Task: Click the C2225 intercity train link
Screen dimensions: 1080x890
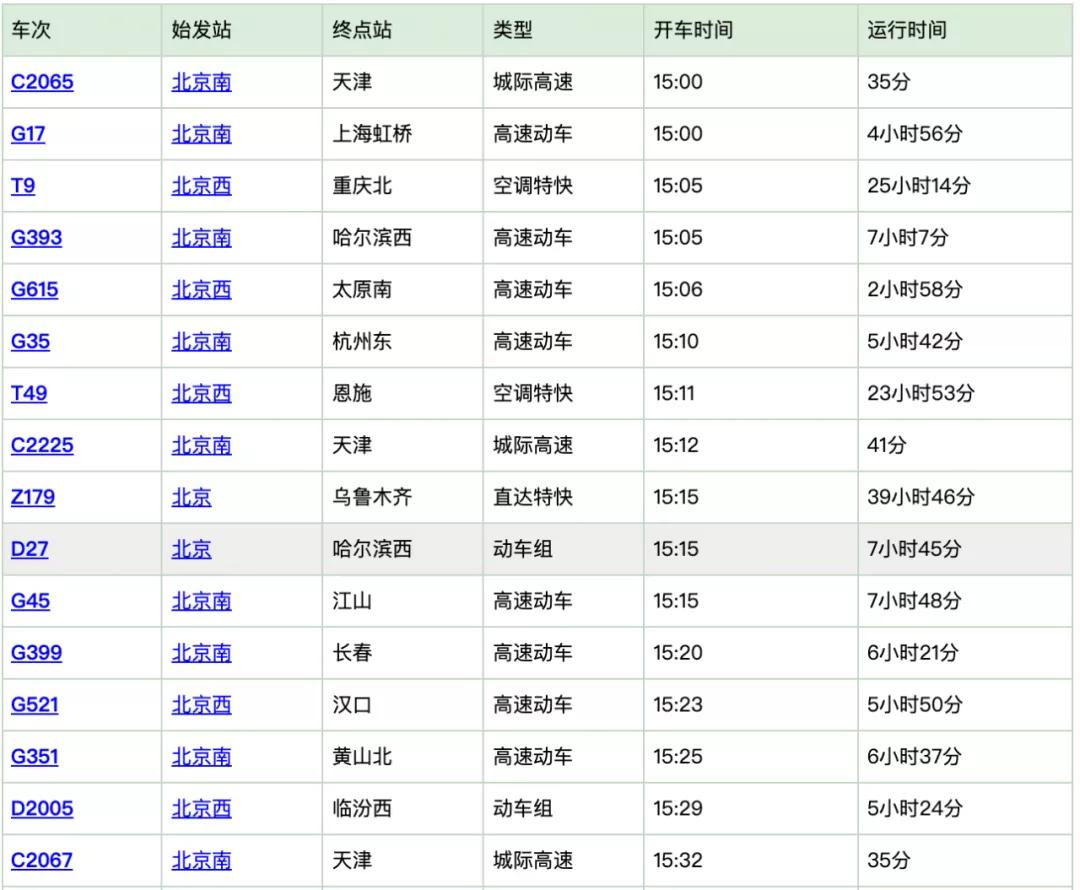Action: (x=42, y=445)
